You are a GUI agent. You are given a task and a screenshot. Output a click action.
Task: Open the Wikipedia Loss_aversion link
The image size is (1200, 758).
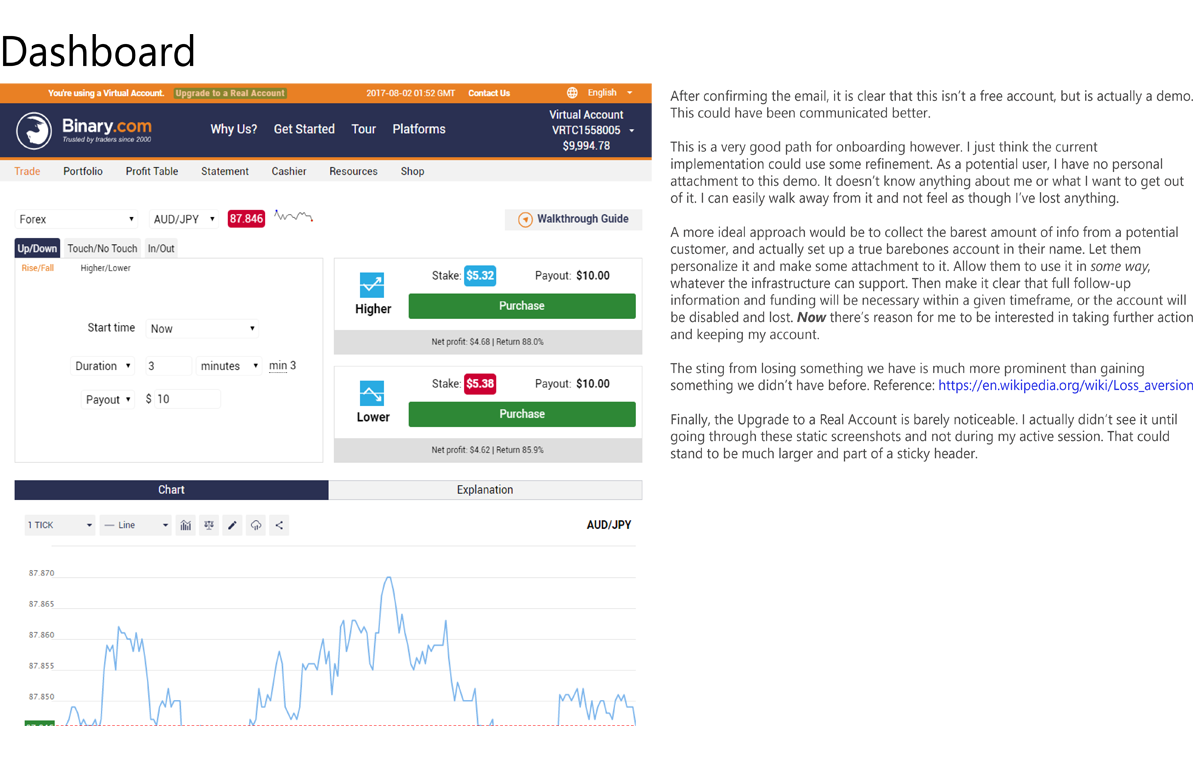click(1065, 385)
